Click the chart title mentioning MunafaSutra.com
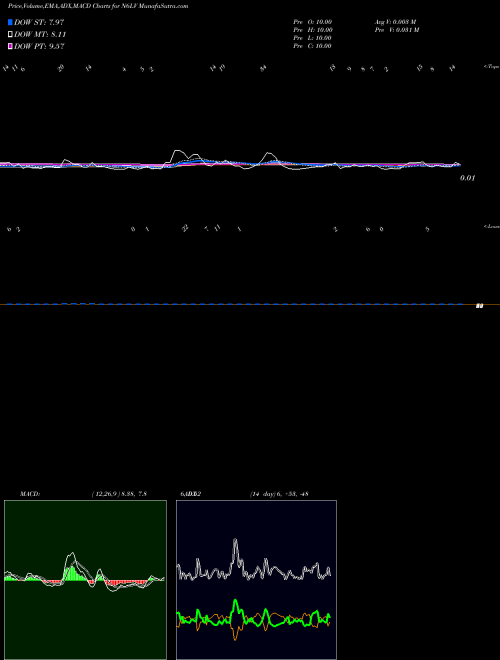This screenshot has width=500, height=660. click(98, 6)
